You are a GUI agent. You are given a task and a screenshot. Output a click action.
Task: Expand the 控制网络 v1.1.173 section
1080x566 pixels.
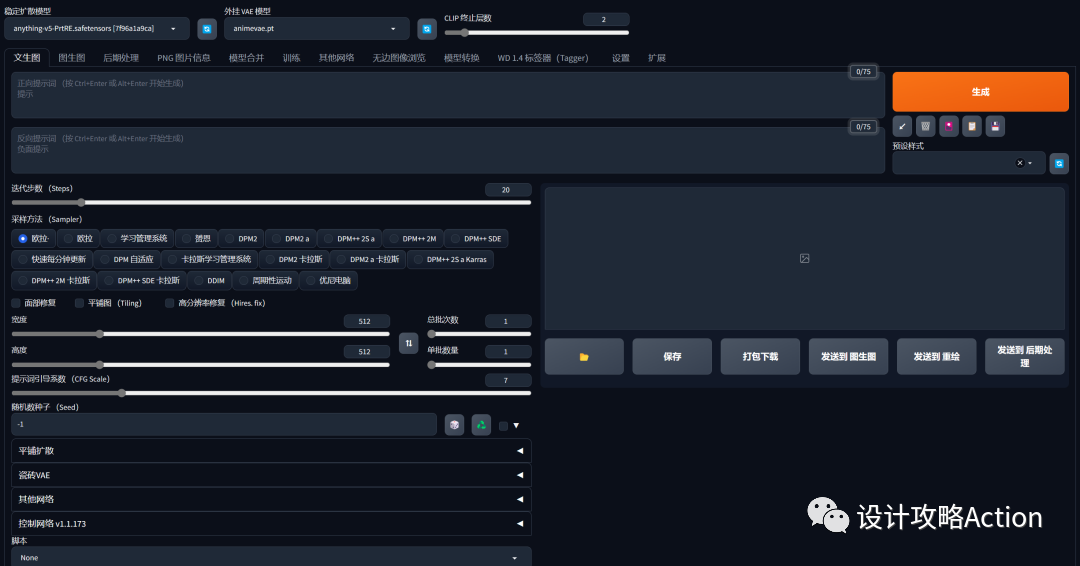point(271,523)
